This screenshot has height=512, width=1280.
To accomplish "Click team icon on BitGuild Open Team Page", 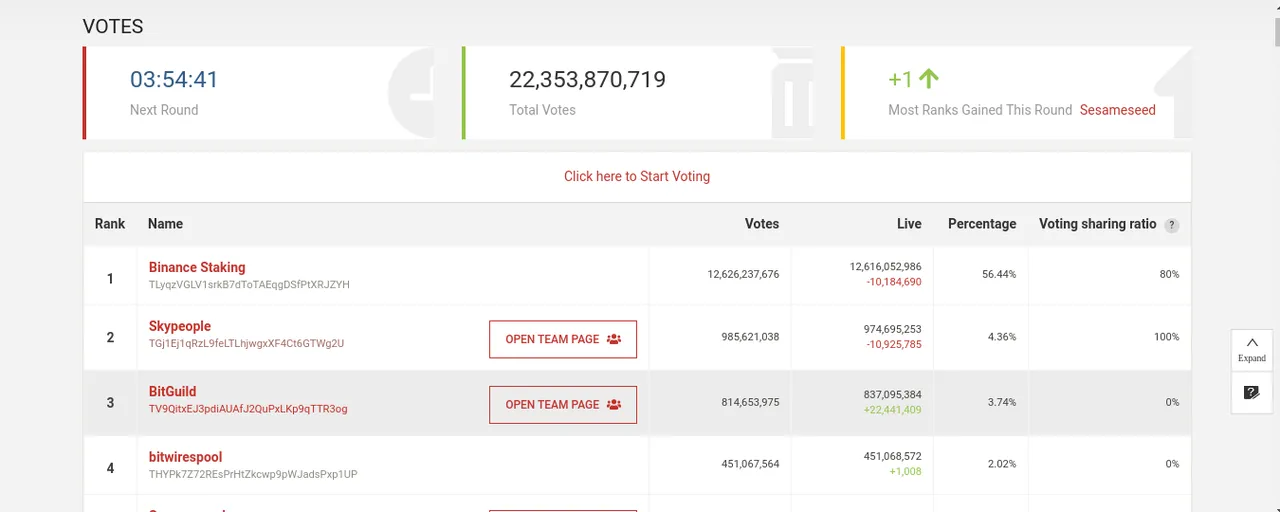I will (x=614, y=405).
